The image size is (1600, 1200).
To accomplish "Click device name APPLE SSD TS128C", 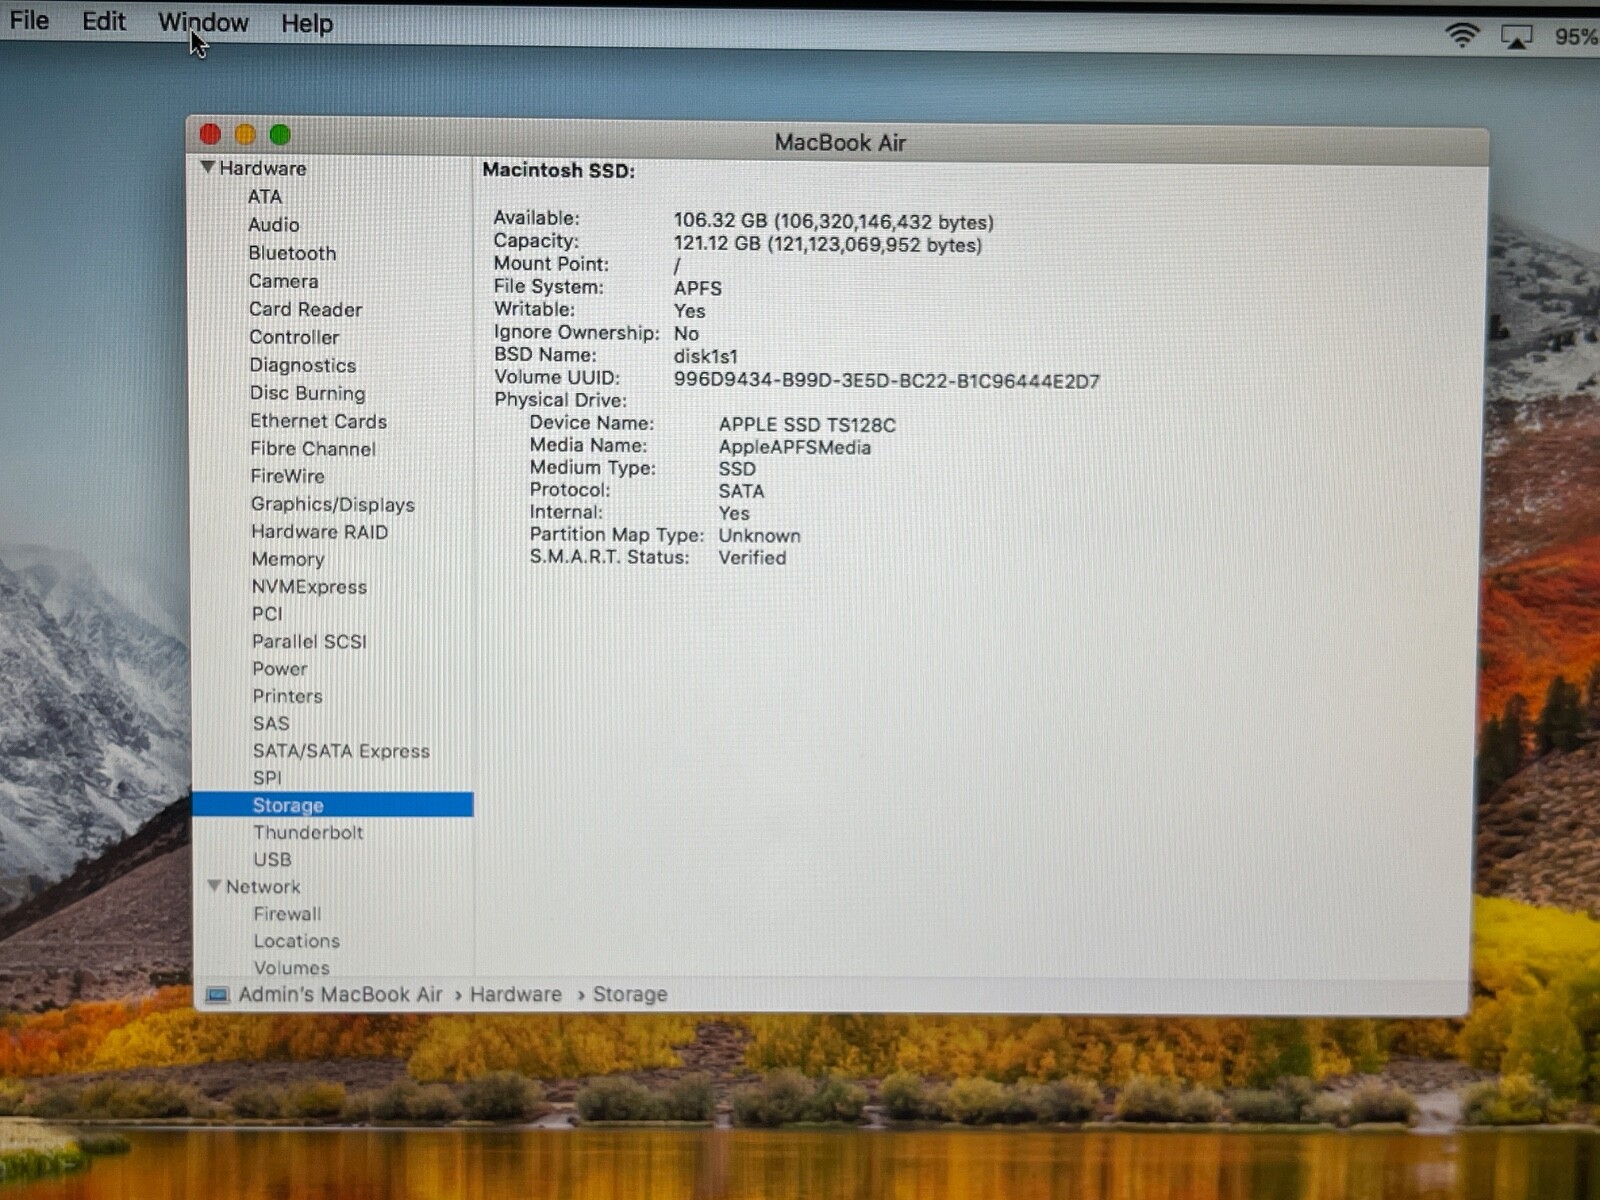I will click(807, 425).
